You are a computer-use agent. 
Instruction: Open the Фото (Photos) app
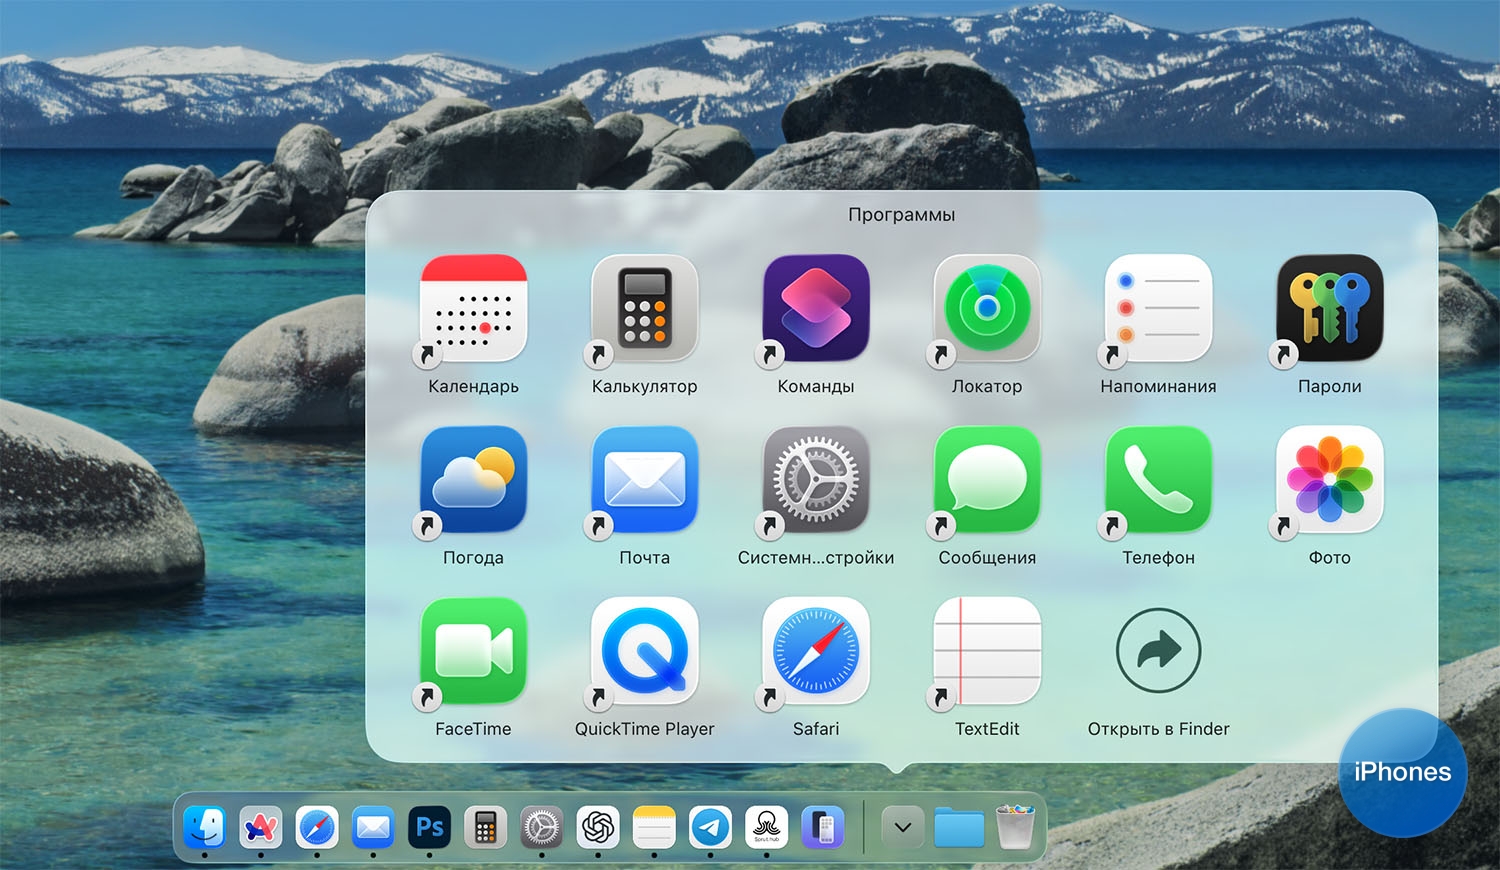click(1329, 480)
